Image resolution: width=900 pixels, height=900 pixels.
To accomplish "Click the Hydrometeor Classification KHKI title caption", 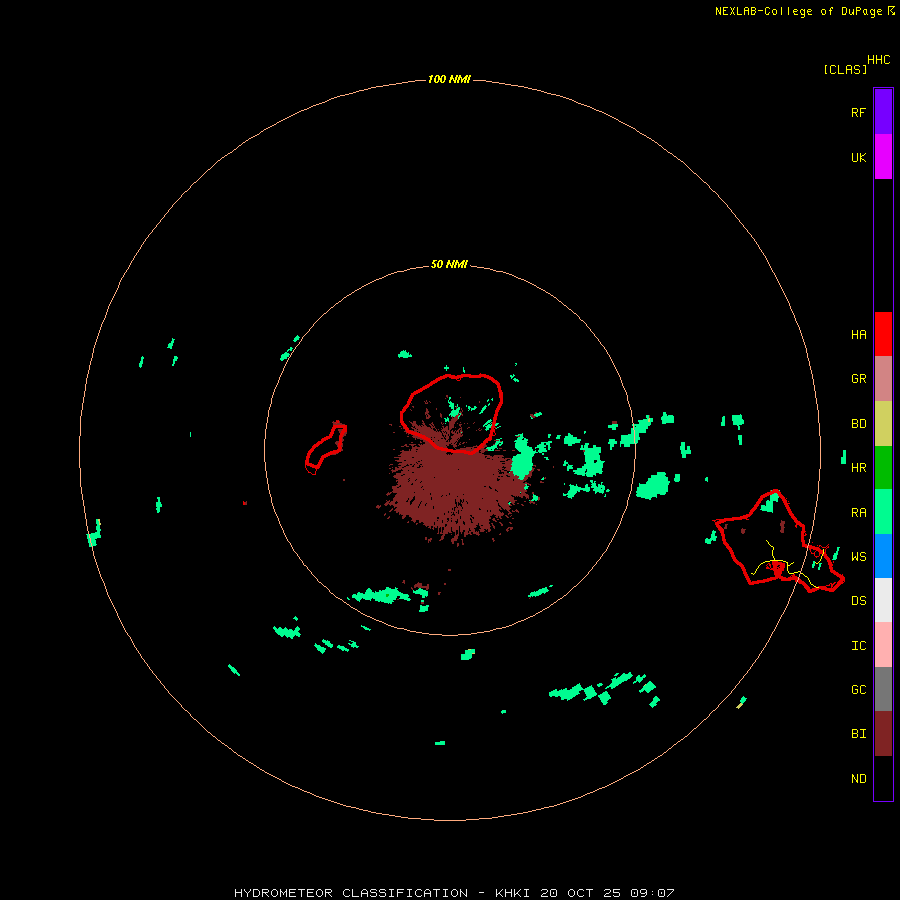I will click(x=454, y=893).
